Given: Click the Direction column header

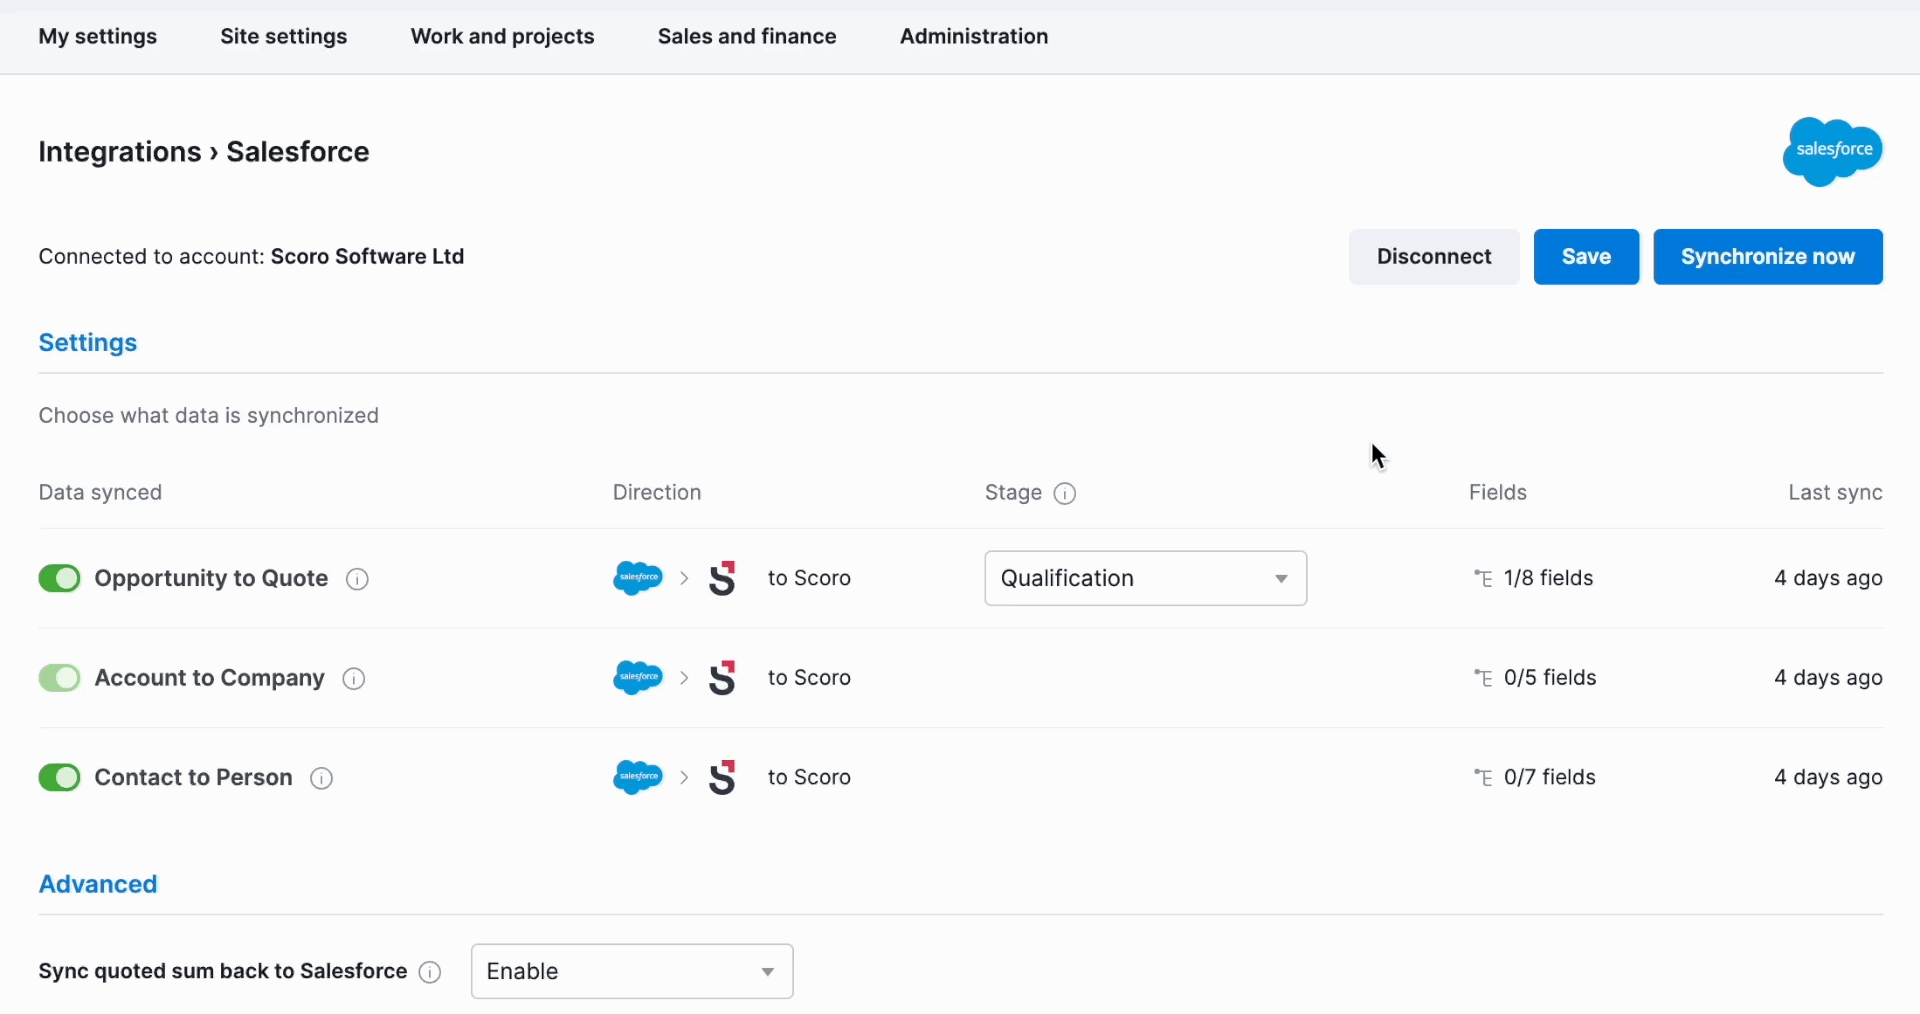Looking at the screenshot, I should [657, 493].
